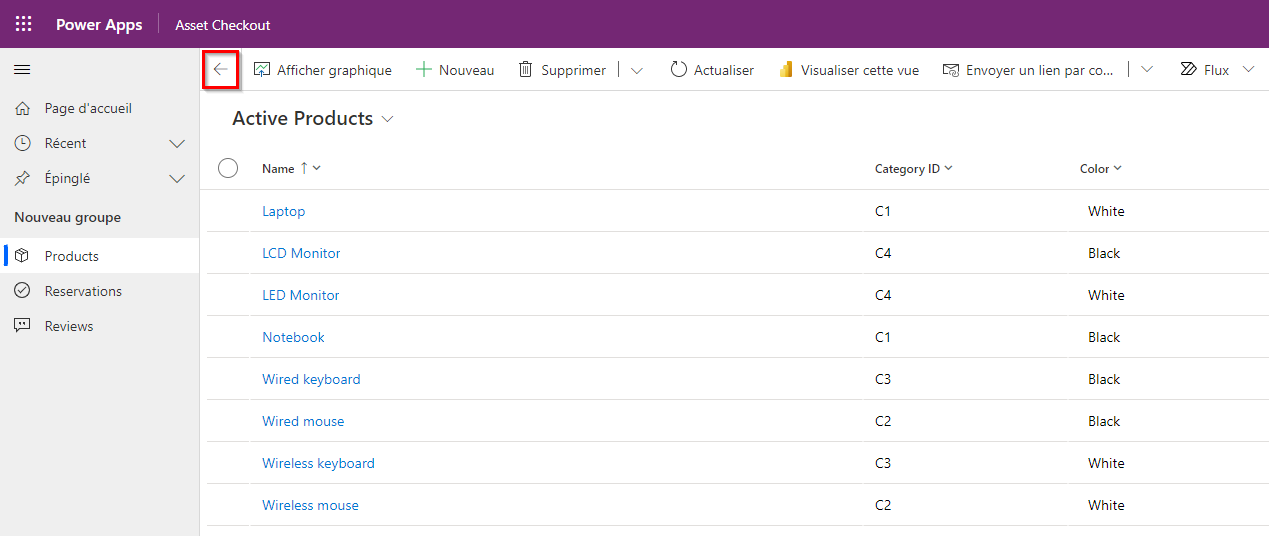Open the send link dropdown arrow

point(1147,70)
